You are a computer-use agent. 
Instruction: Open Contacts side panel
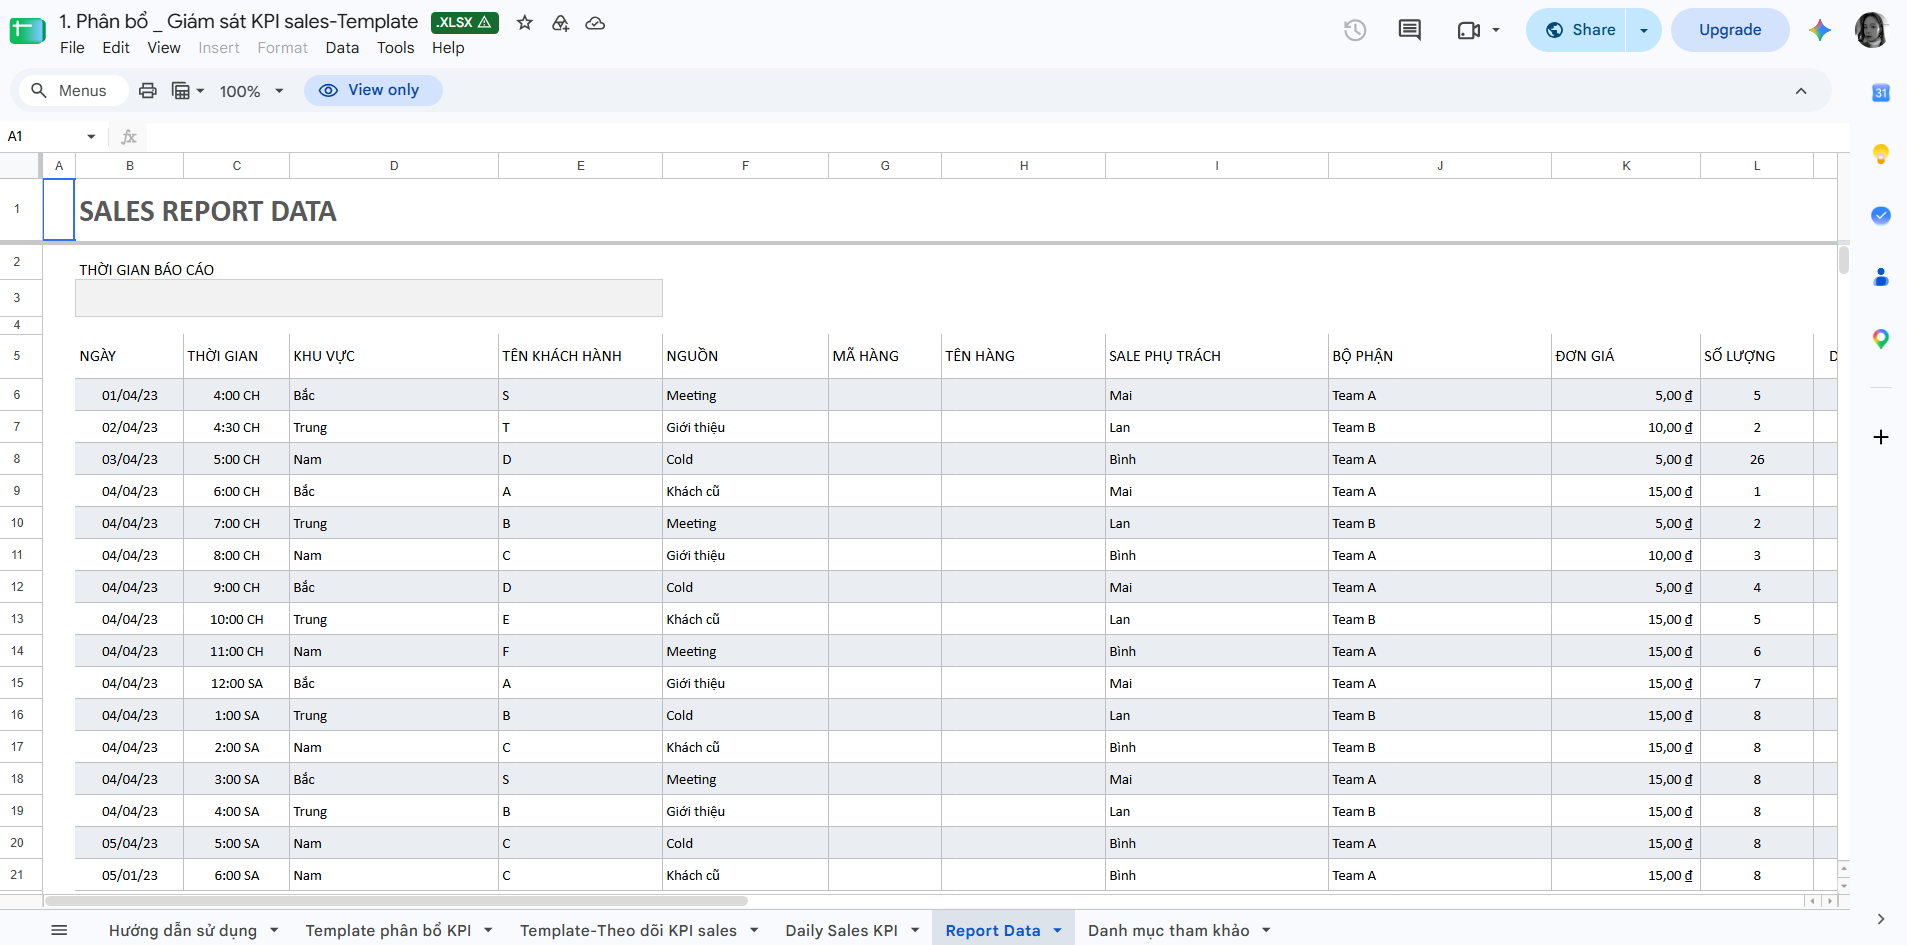click(x=1881, y=277)
